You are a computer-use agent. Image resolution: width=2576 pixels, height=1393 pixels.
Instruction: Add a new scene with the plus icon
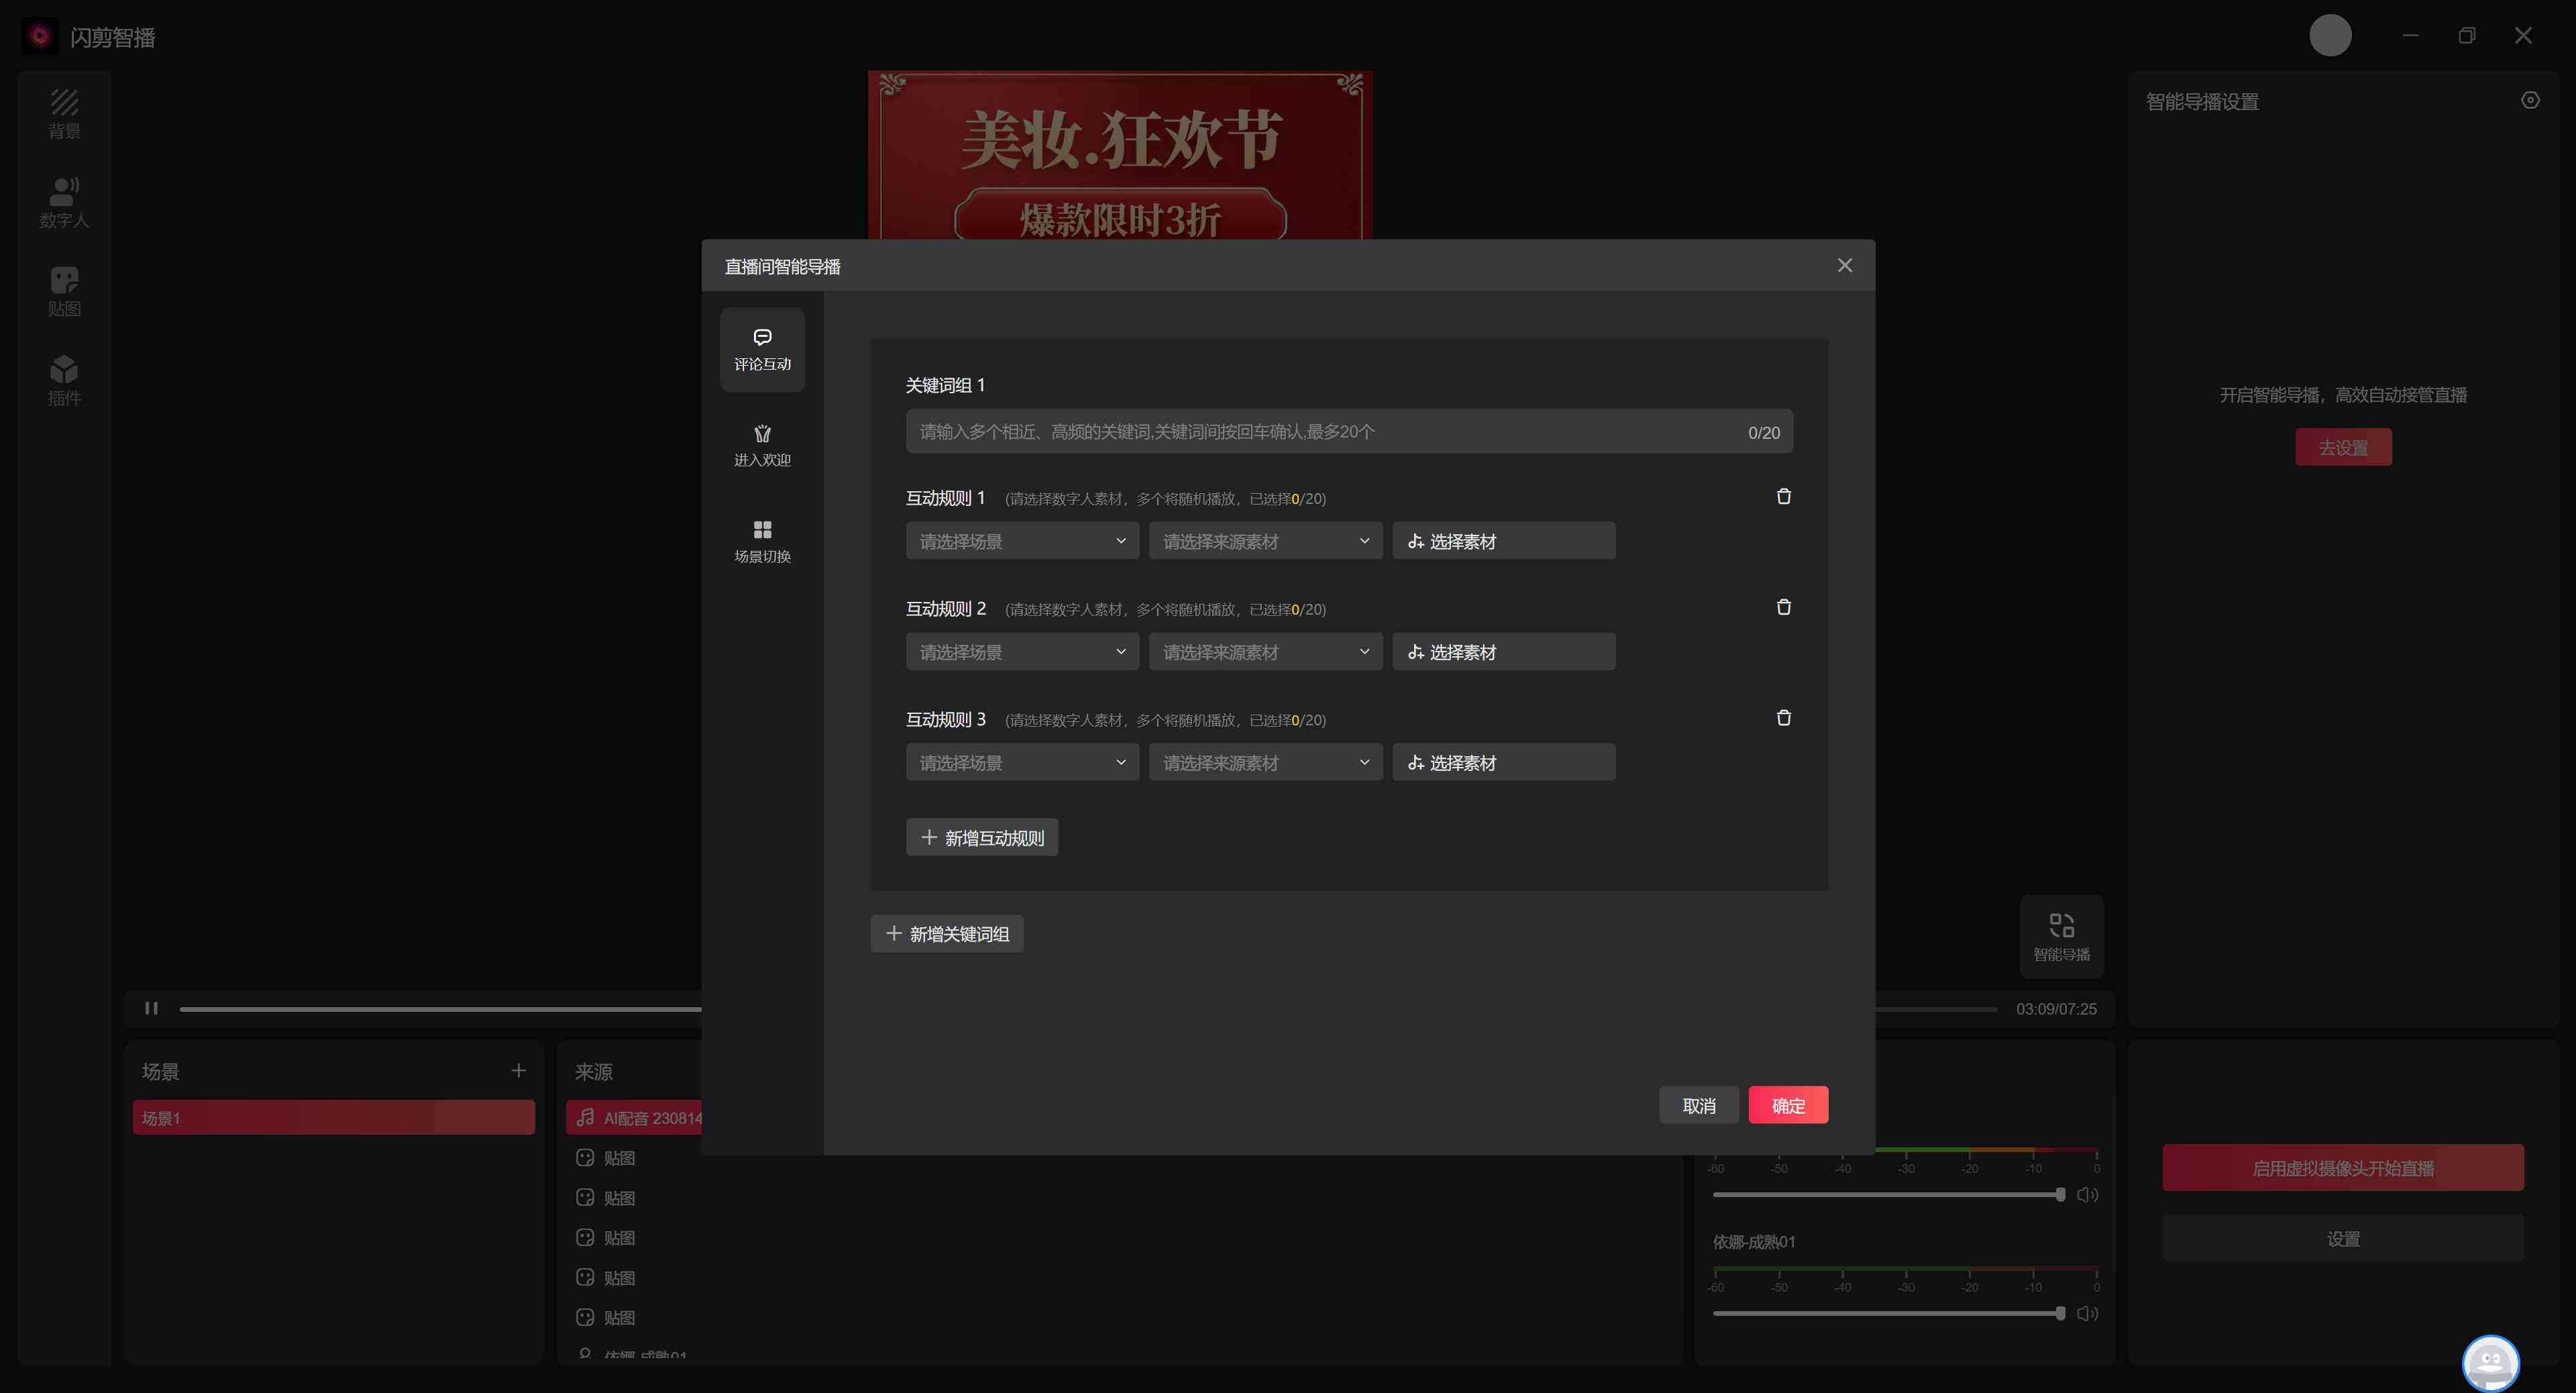pos(518,1071)
